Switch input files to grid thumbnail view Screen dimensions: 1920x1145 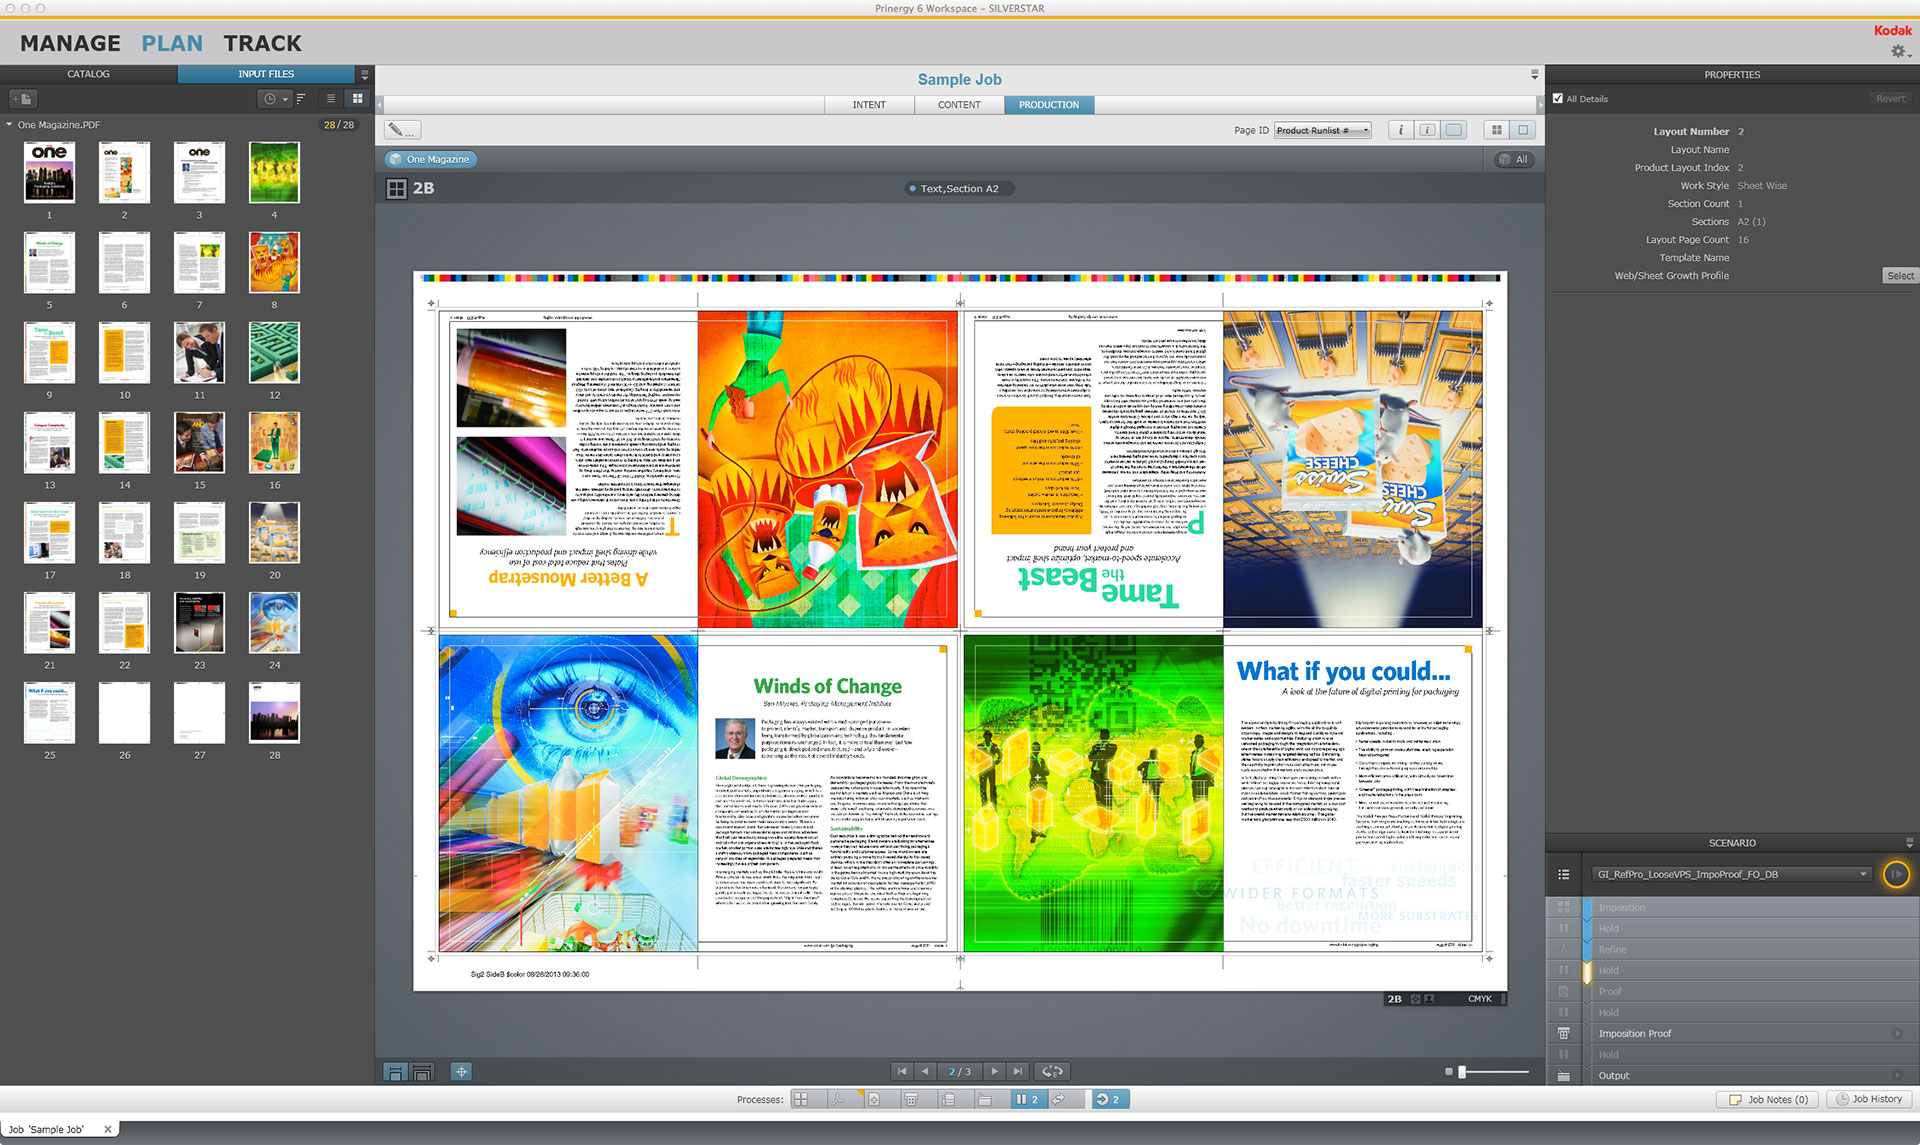coord(357,99)
